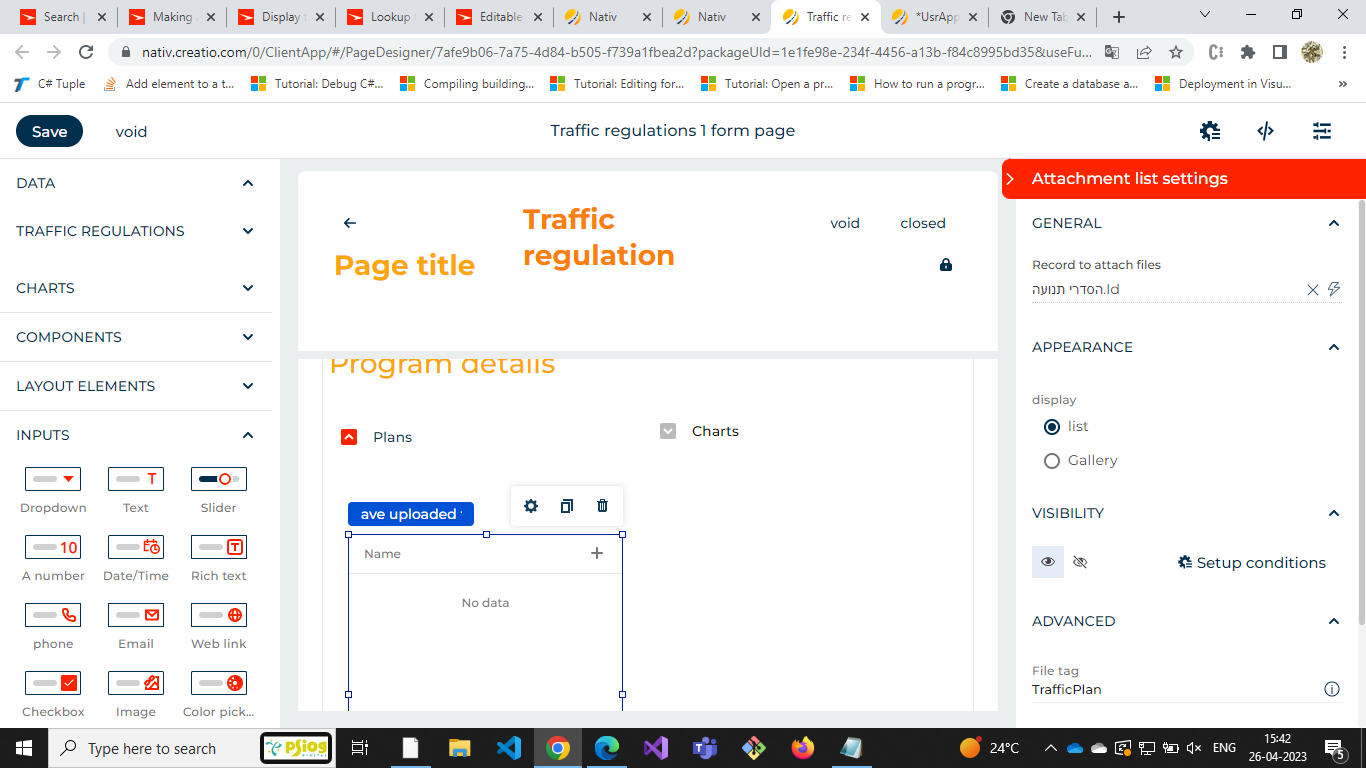1366x768 pixels.
Task: Add the Rich text input element
Action: (x=219, y=558)
